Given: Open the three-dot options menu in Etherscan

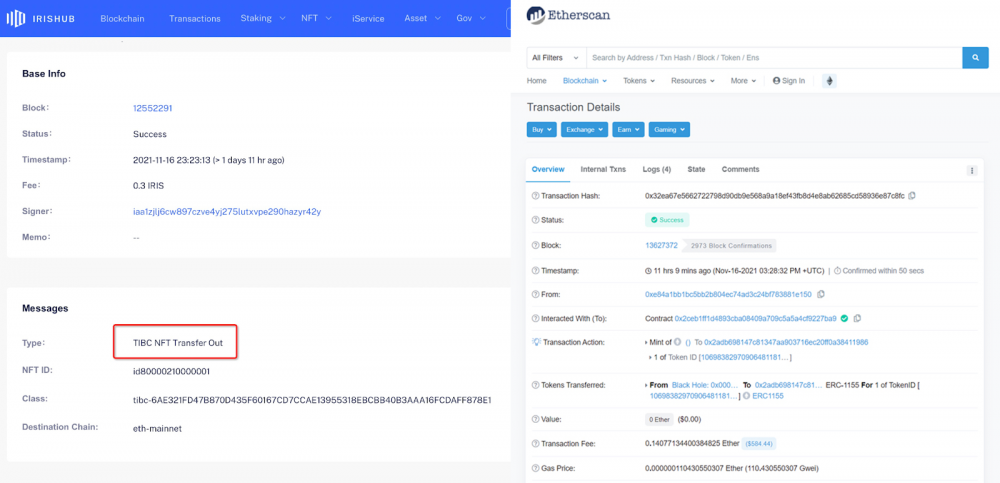Looking at the screenshot, I should pos(972,170).
